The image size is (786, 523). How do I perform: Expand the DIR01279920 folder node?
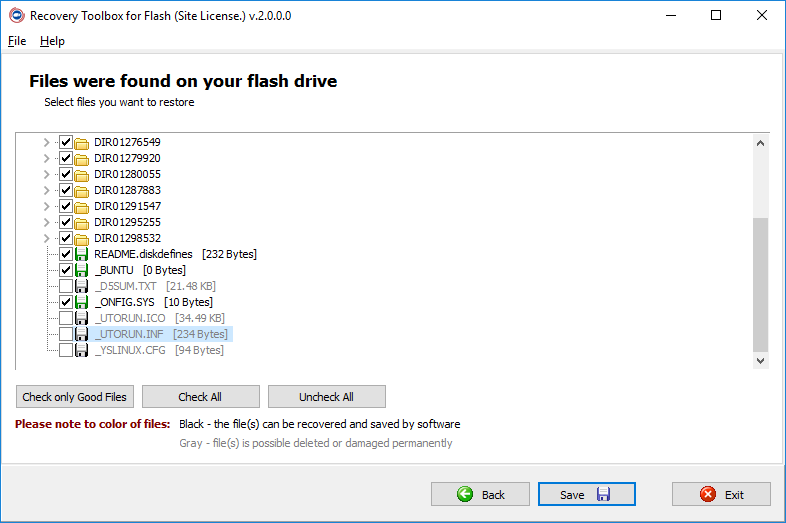pos(47,158)
